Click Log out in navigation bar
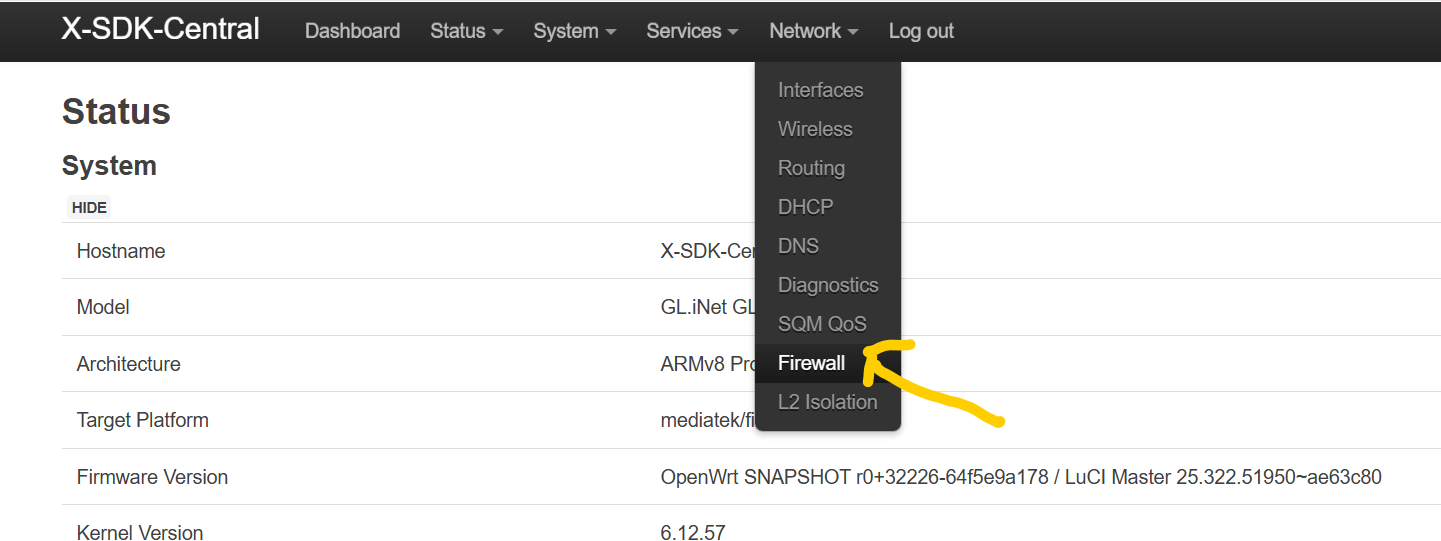This screenshot has height=541, width=1441. [921, 31]
